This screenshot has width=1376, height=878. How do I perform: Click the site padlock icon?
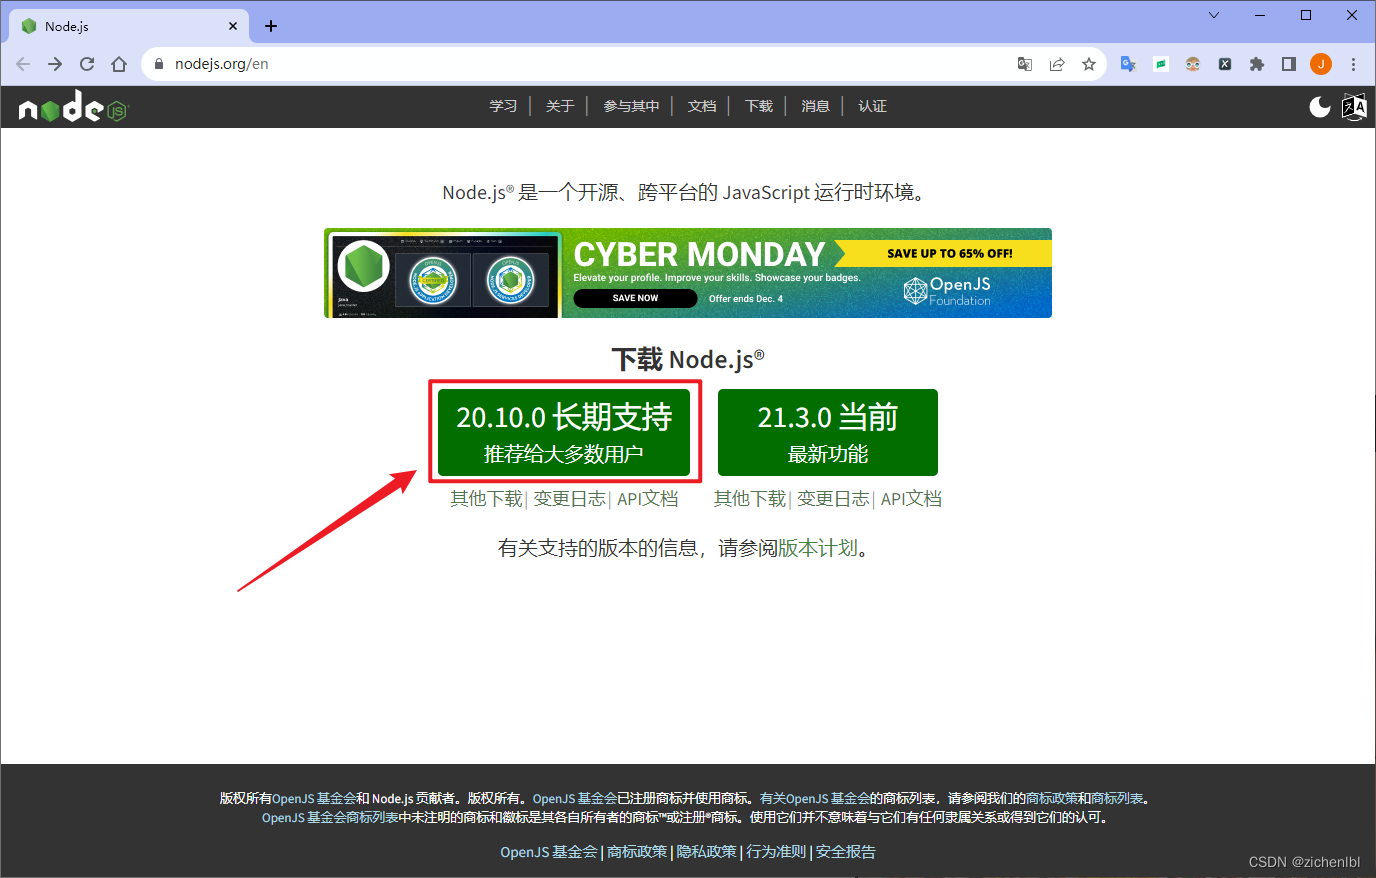(158, 64)
